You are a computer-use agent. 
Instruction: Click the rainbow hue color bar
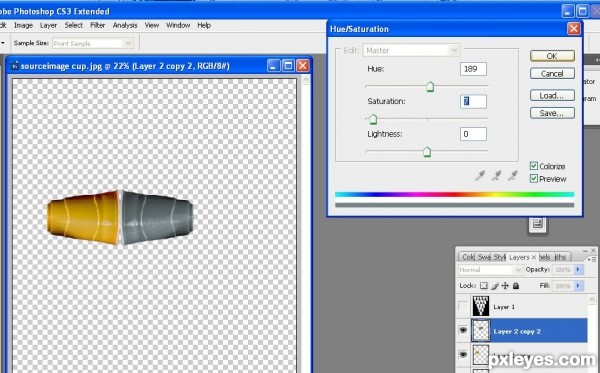click(454, 194)
